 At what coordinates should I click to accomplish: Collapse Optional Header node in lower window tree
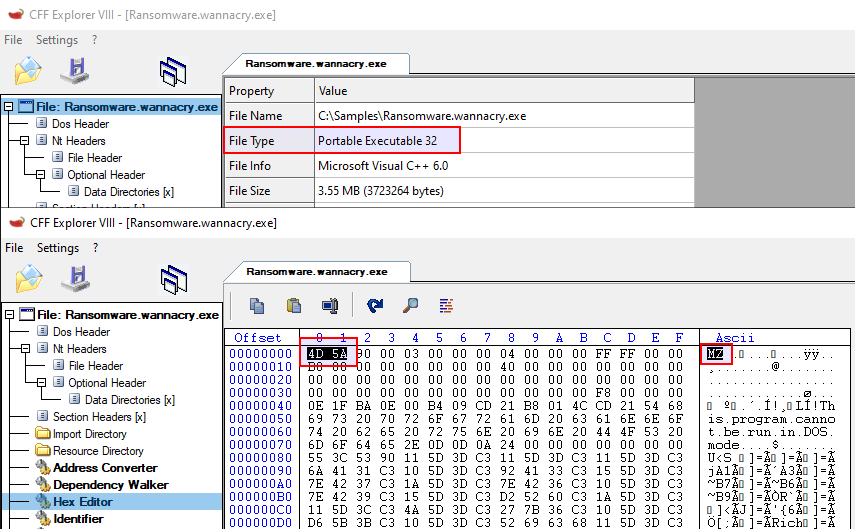click(41, 383)
